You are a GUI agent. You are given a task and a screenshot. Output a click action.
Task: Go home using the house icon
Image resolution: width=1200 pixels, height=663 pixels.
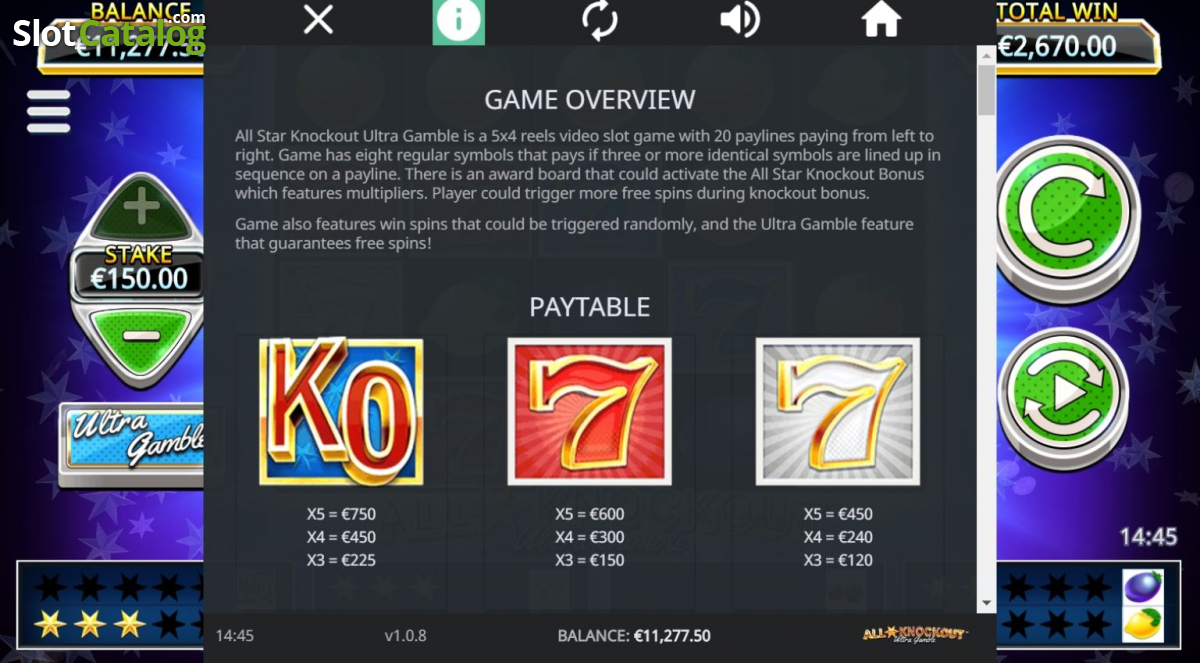882,20
